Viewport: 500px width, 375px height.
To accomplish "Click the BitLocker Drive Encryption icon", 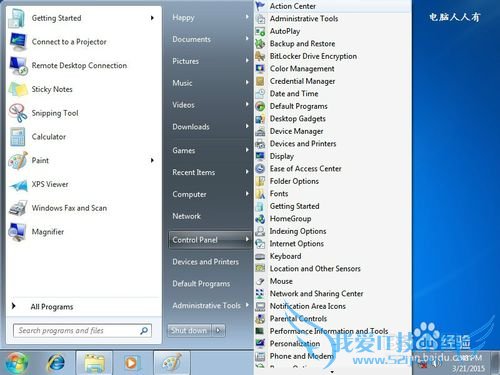I will [260, 56].
